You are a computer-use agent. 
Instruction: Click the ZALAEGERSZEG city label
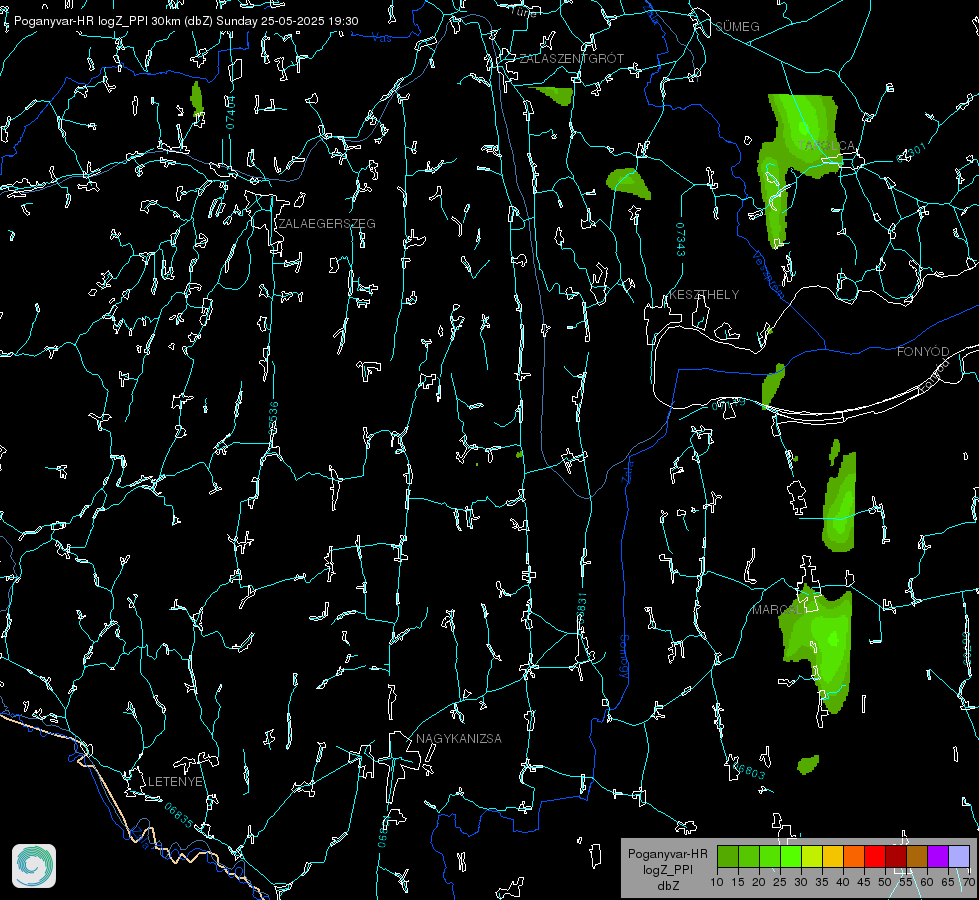coord(327,224)
